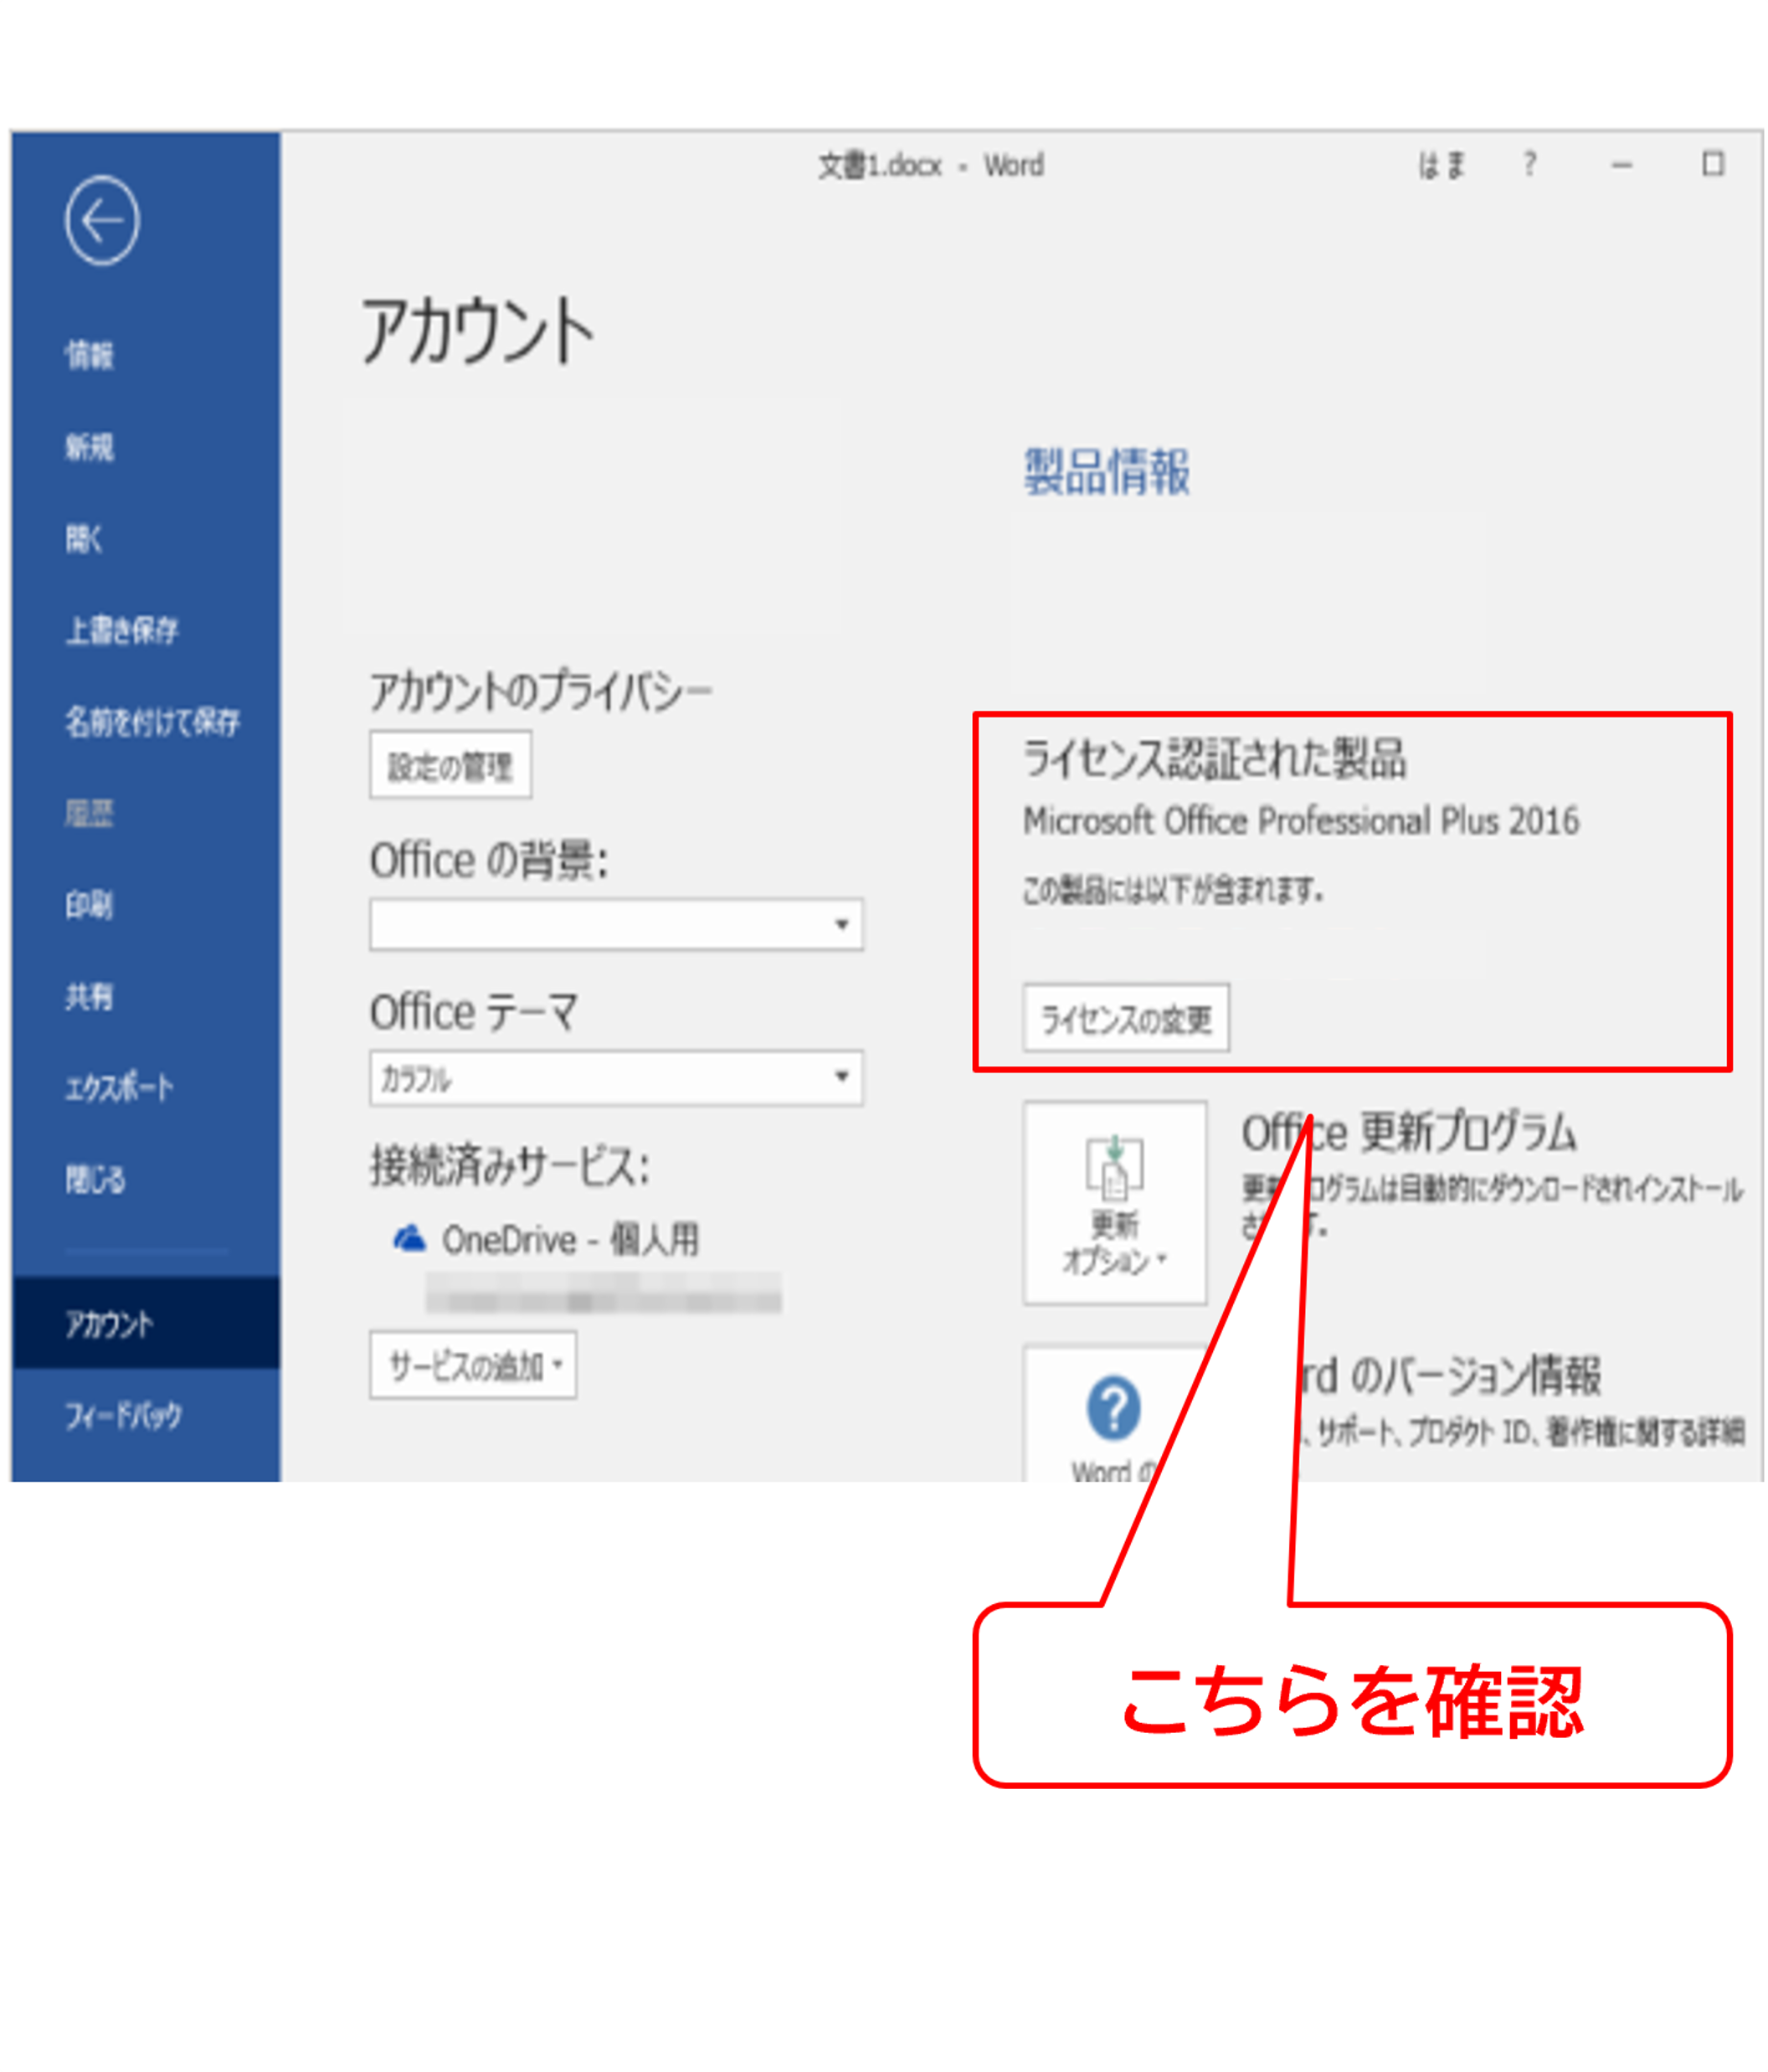The image size is (1768, 2072).
Task: Expand the Office theme カラフル dropdown
Action: point(616,1077)
